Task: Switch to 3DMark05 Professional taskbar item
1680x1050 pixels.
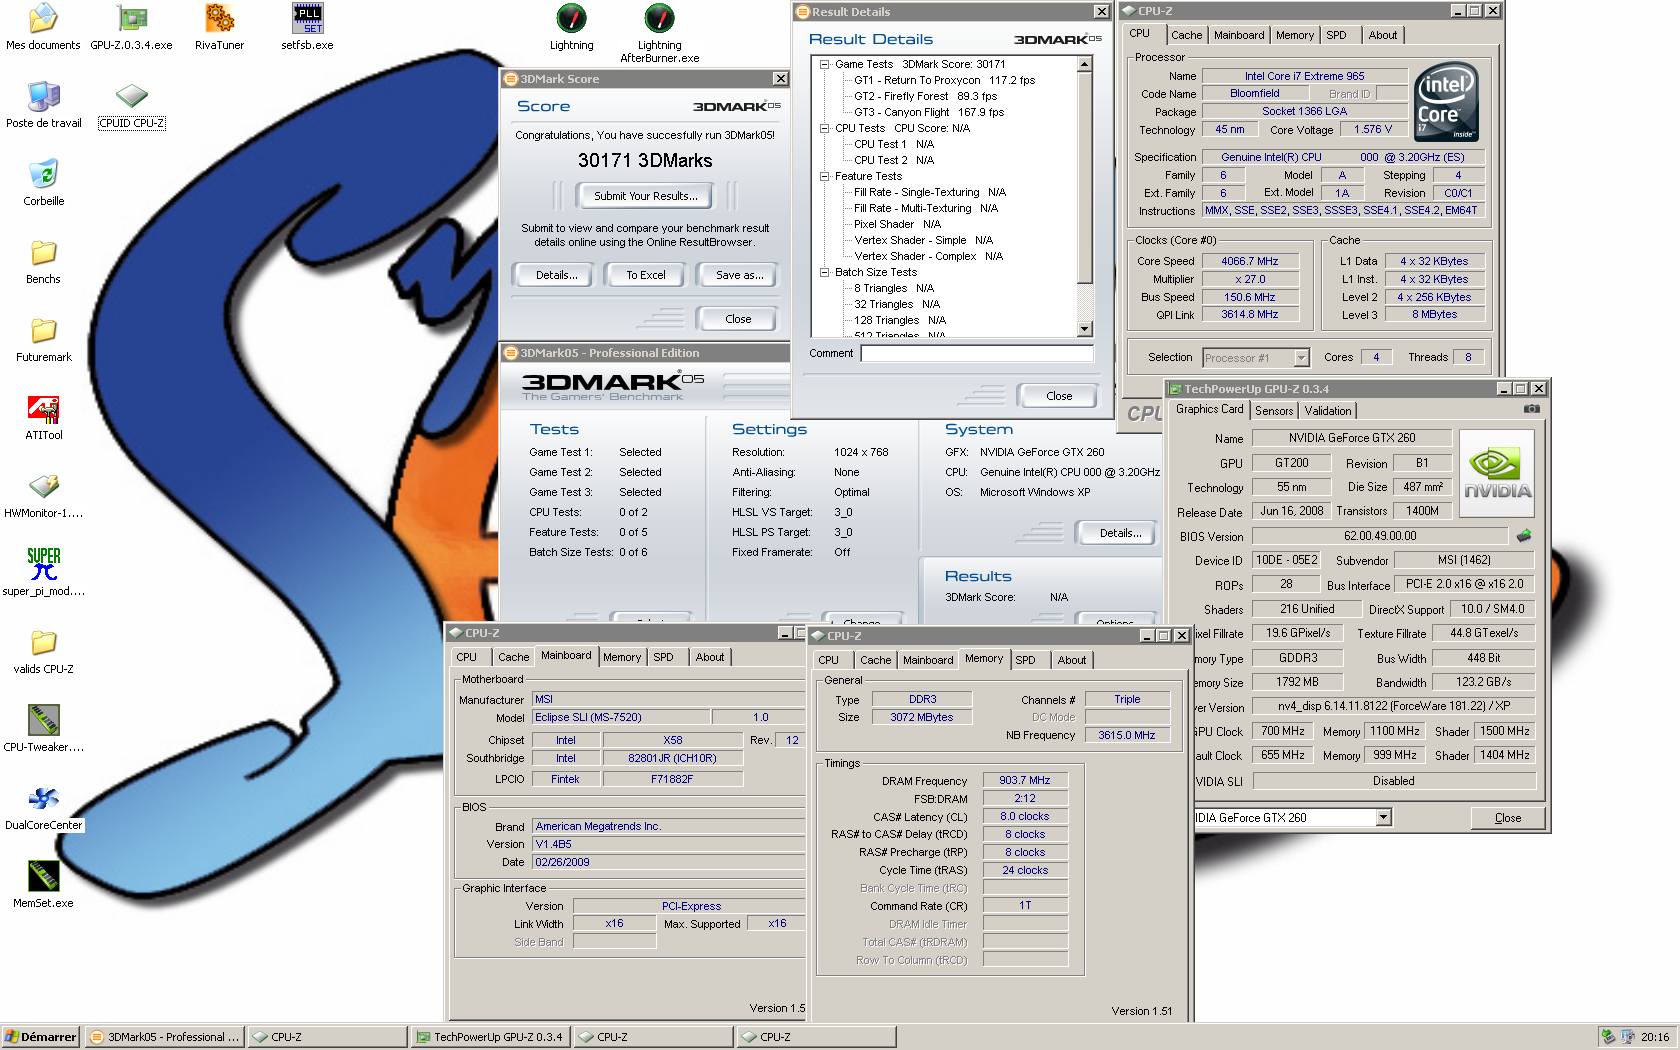Action: [x=165, y=1037]
